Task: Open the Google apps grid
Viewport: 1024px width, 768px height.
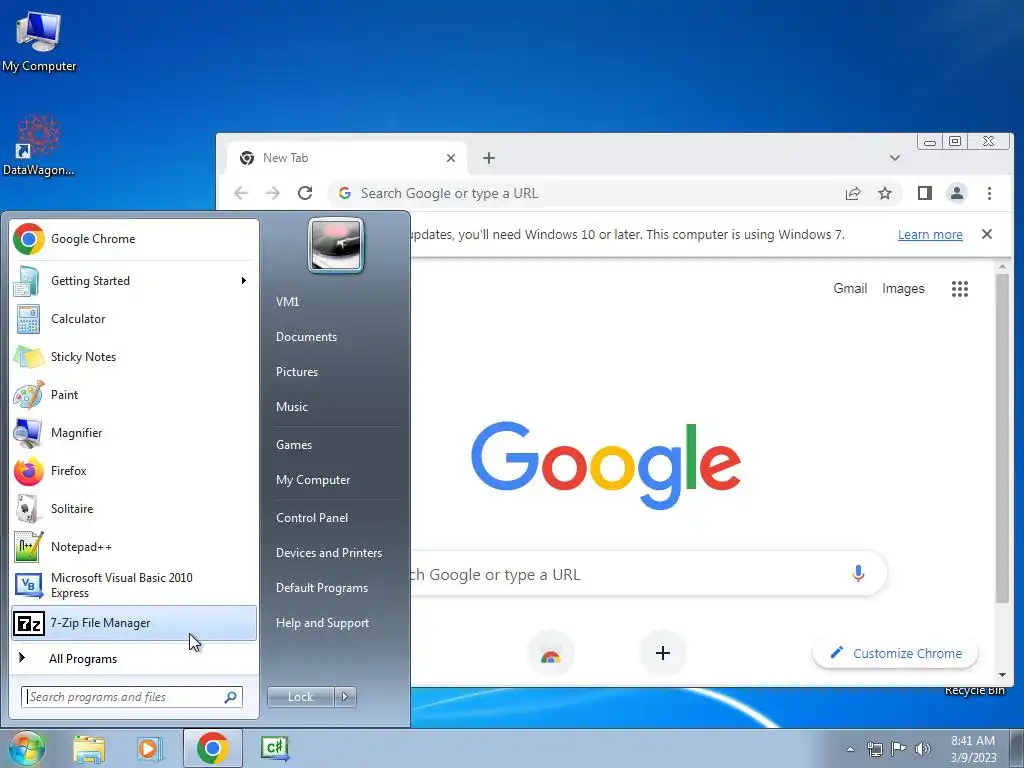Action: [x=960, y=289]
